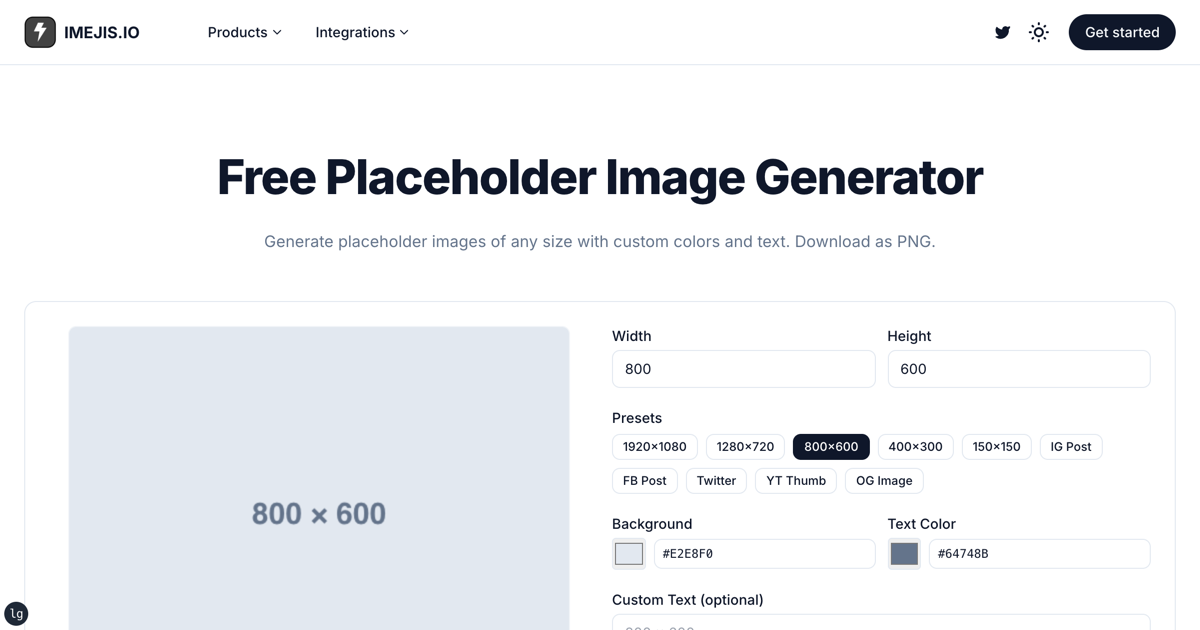This screenshot has height=630, width=1200.
Task: Open the Twitter profile icon in navbar
Action: (x=1002, y=32)
